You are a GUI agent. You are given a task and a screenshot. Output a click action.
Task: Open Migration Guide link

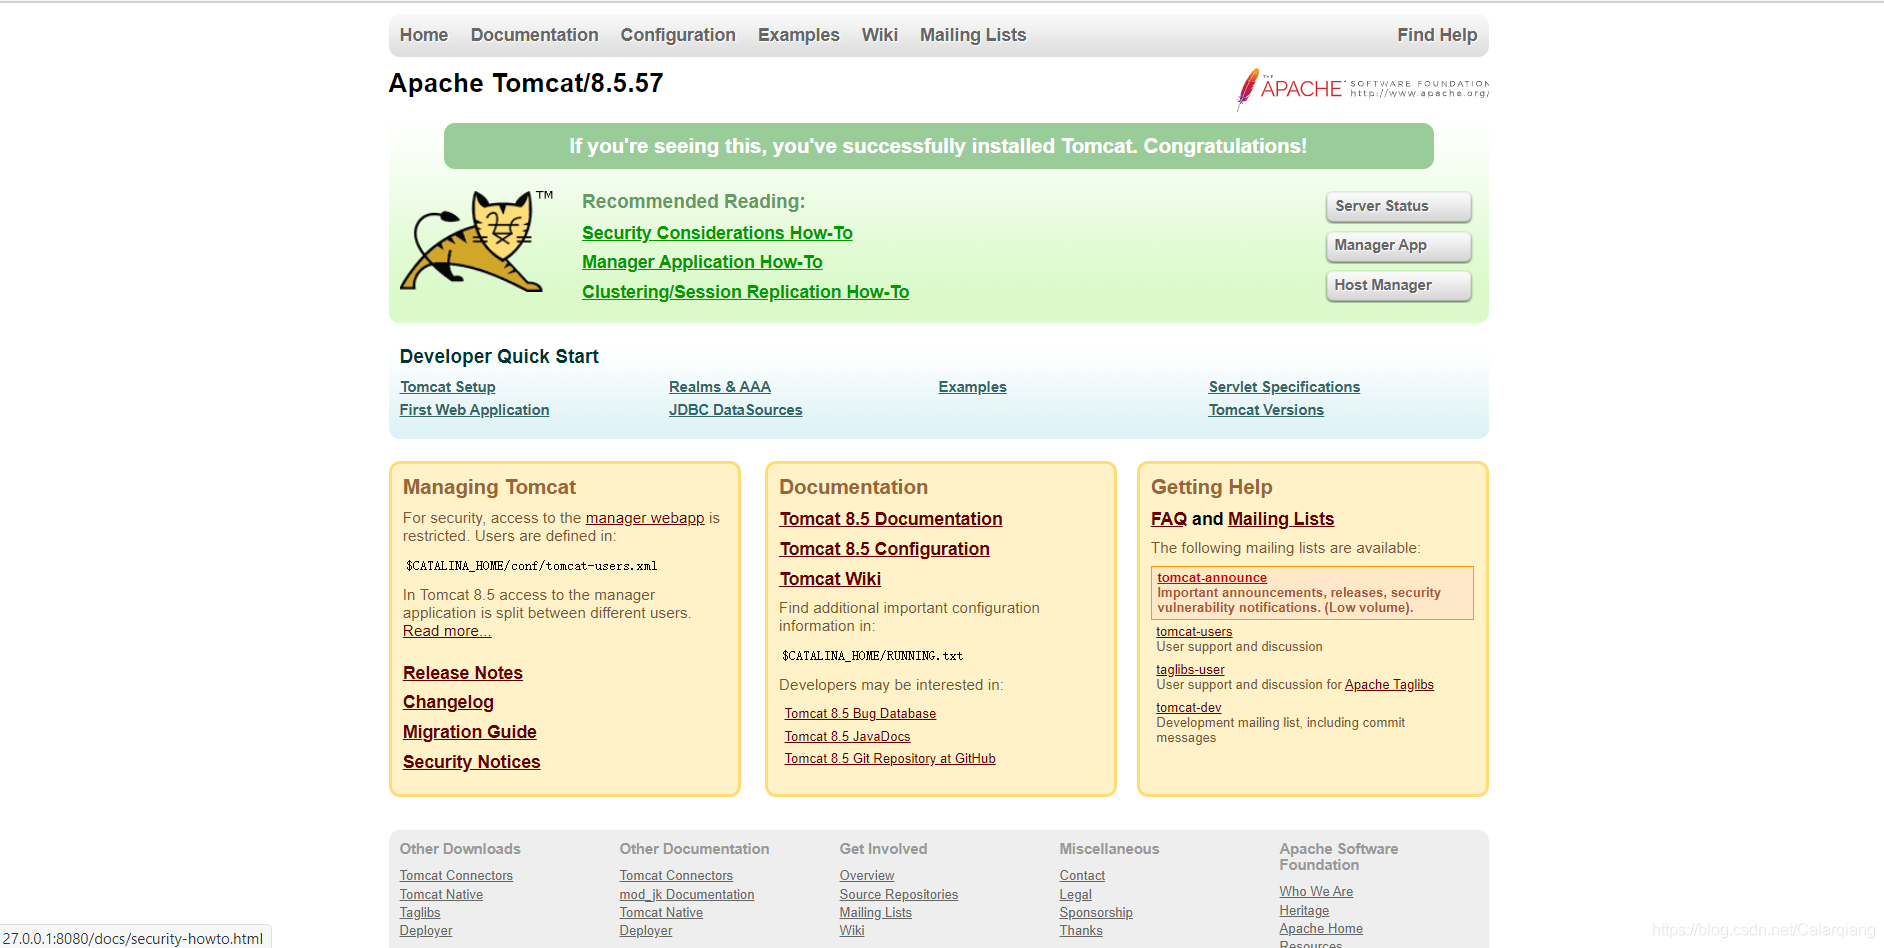(470, 732)
